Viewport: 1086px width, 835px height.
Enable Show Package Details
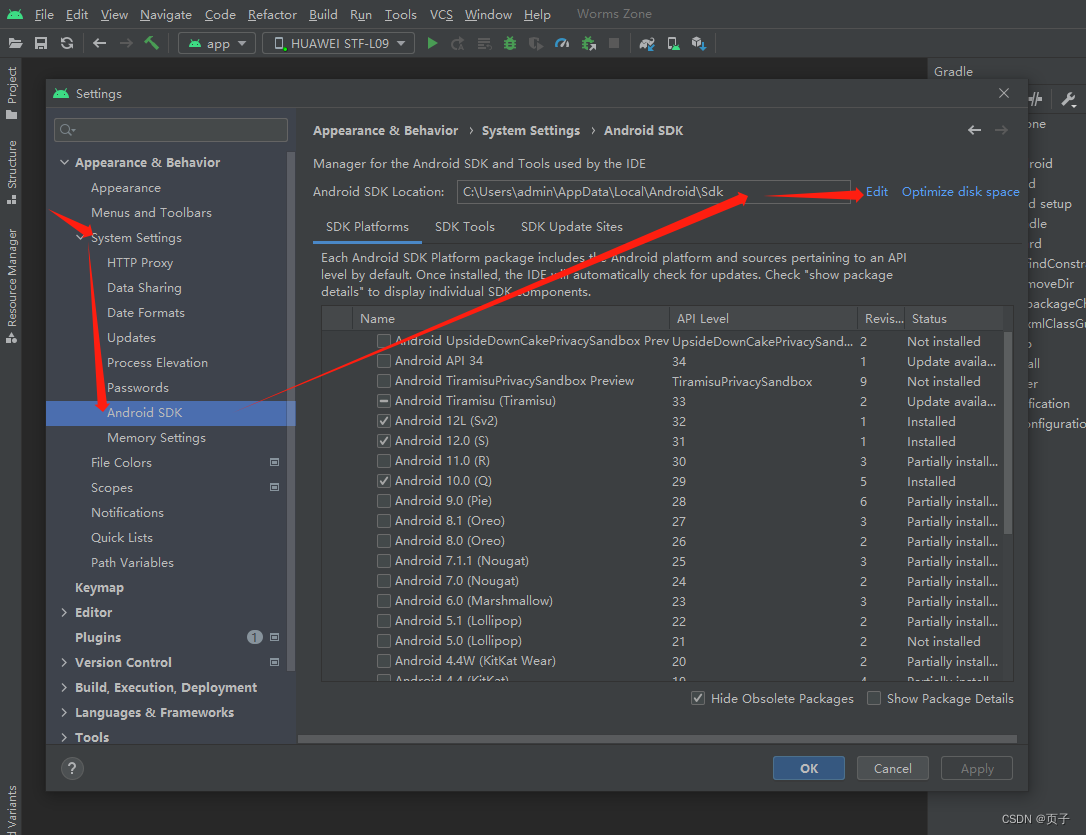(873, 698)
